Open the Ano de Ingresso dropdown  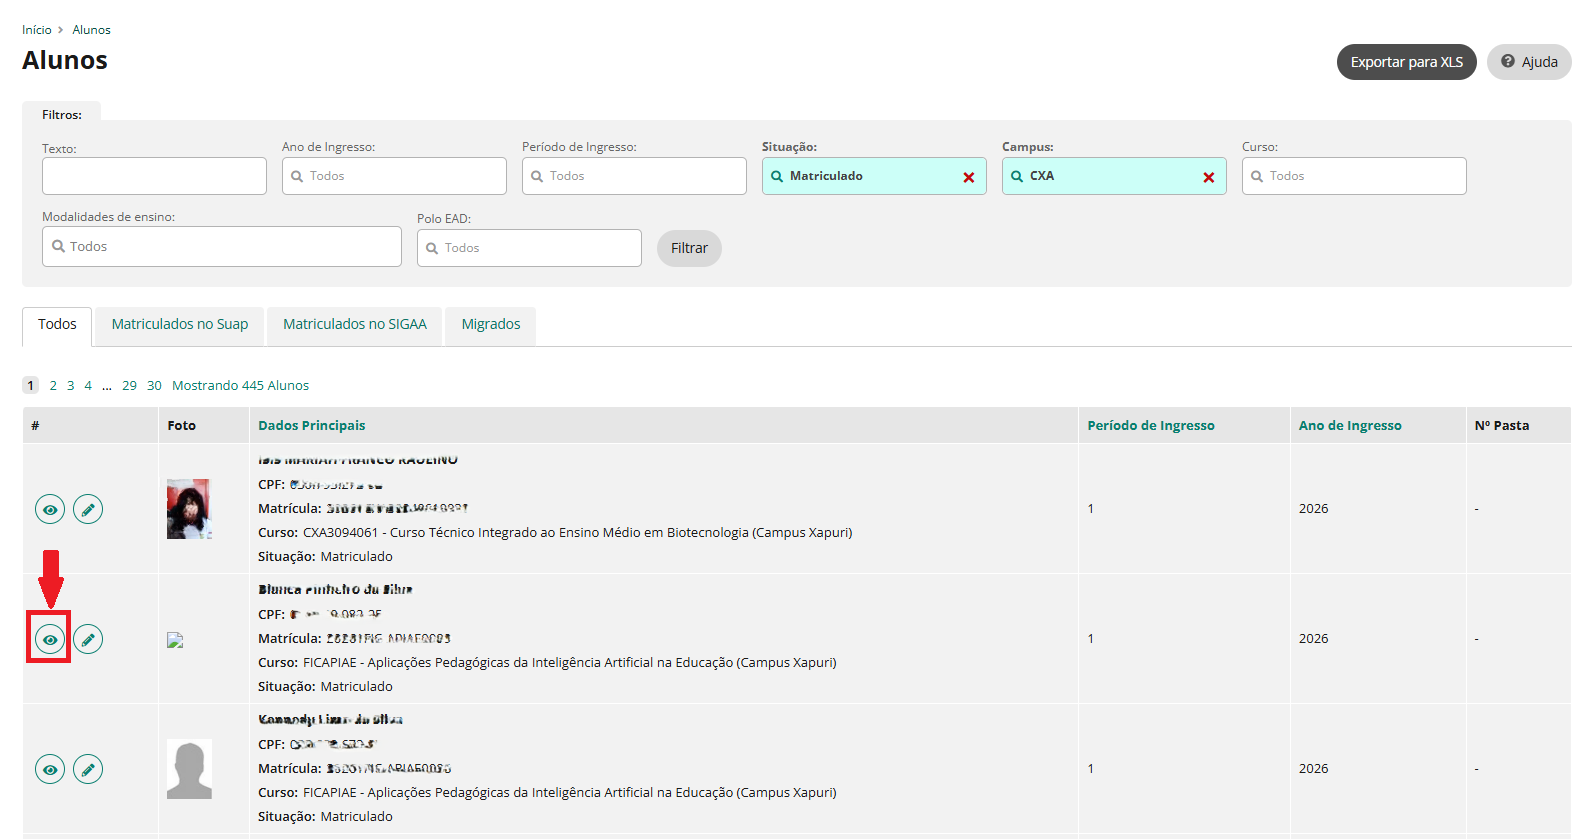point(394,176)
